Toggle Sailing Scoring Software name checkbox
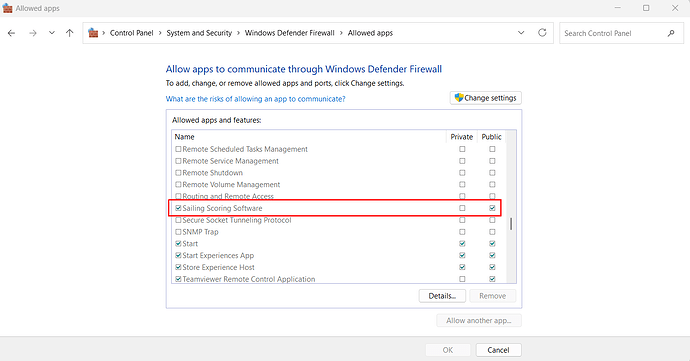The height and width of the screenshot is (361, 690). point(178,208)
